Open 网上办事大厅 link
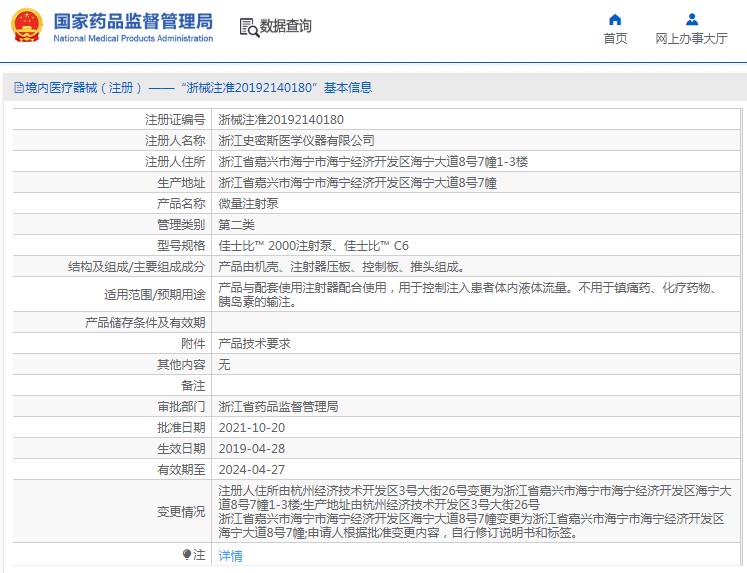This screenshot has width=747, height=573. (x=691, y=39)
